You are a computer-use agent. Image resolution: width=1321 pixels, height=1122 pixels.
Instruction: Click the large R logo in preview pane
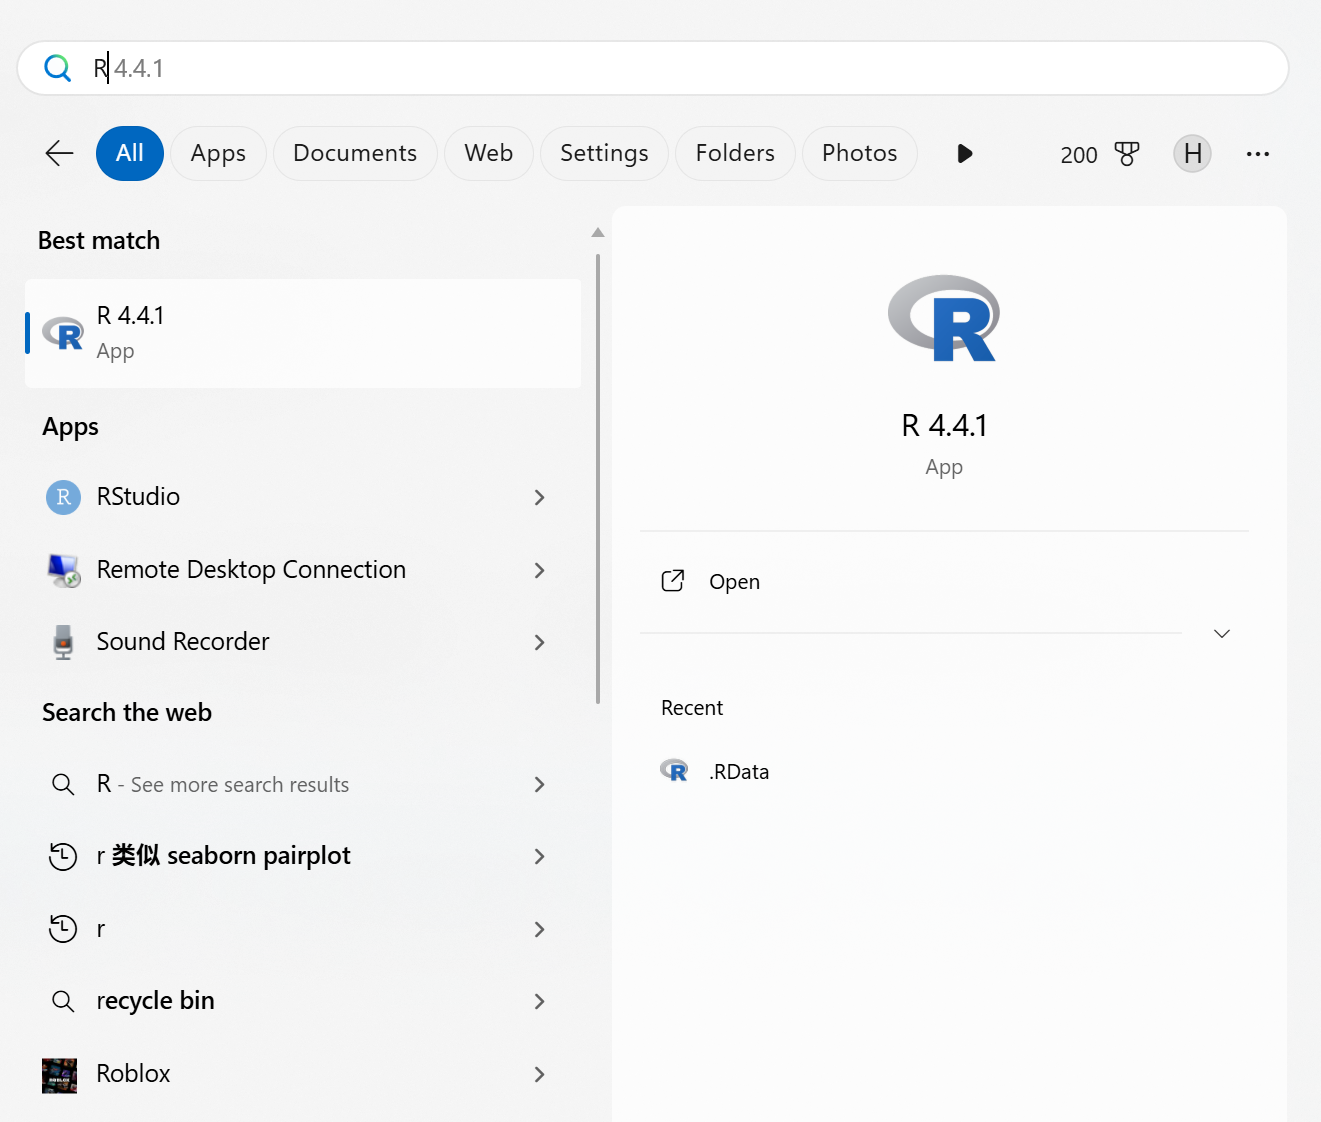tap(944, 318)
